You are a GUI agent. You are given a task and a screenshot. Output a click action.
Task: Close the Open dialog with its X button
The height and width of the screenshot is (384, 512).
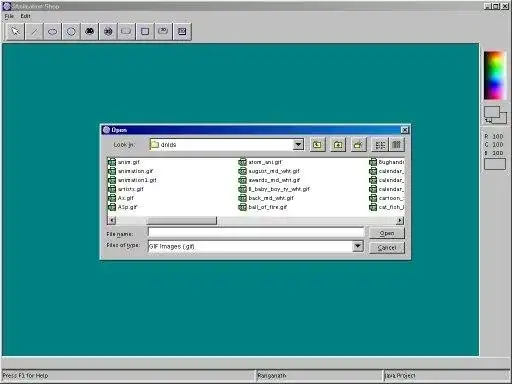click(x=404, y=130)
